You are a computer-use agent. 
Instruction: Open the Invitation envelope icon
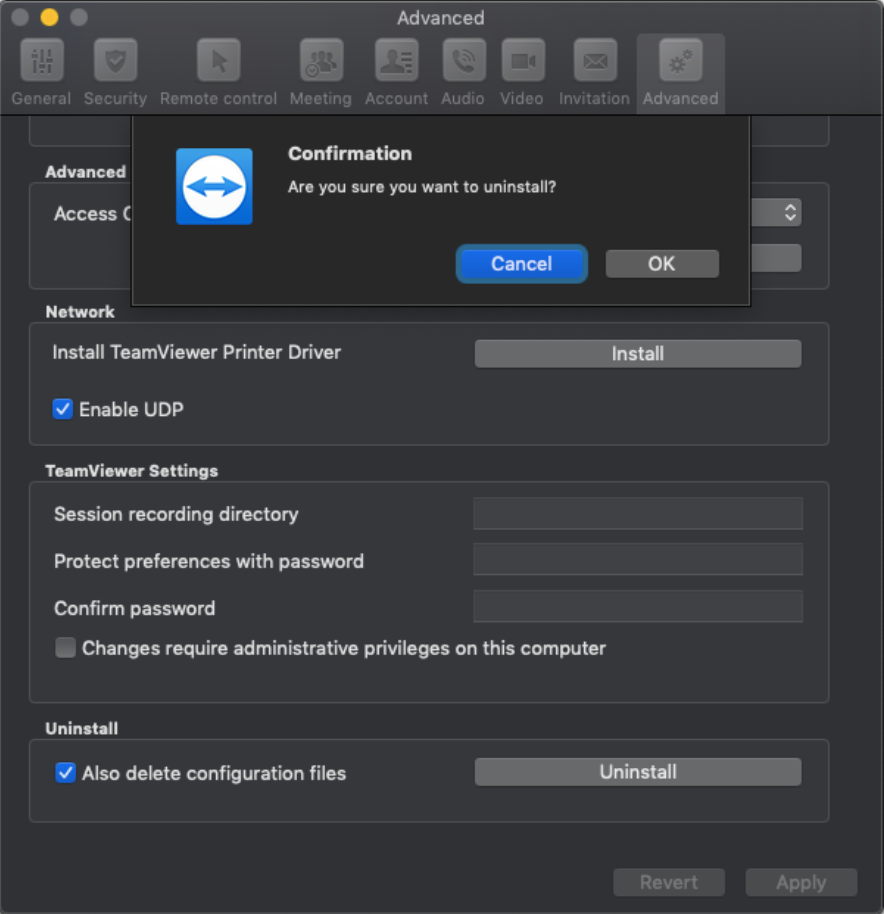[x=595, y=61]
